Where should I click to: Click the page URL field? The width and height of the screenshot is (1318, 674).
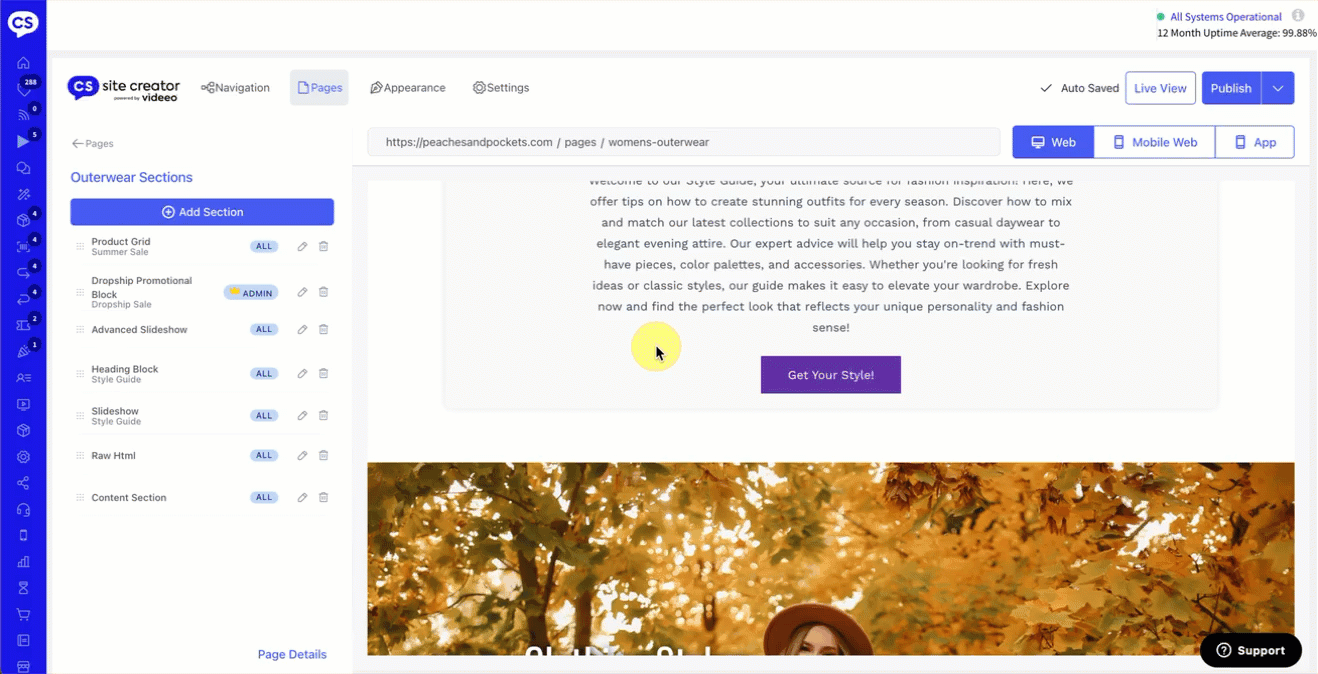click(x=683, y=142)
